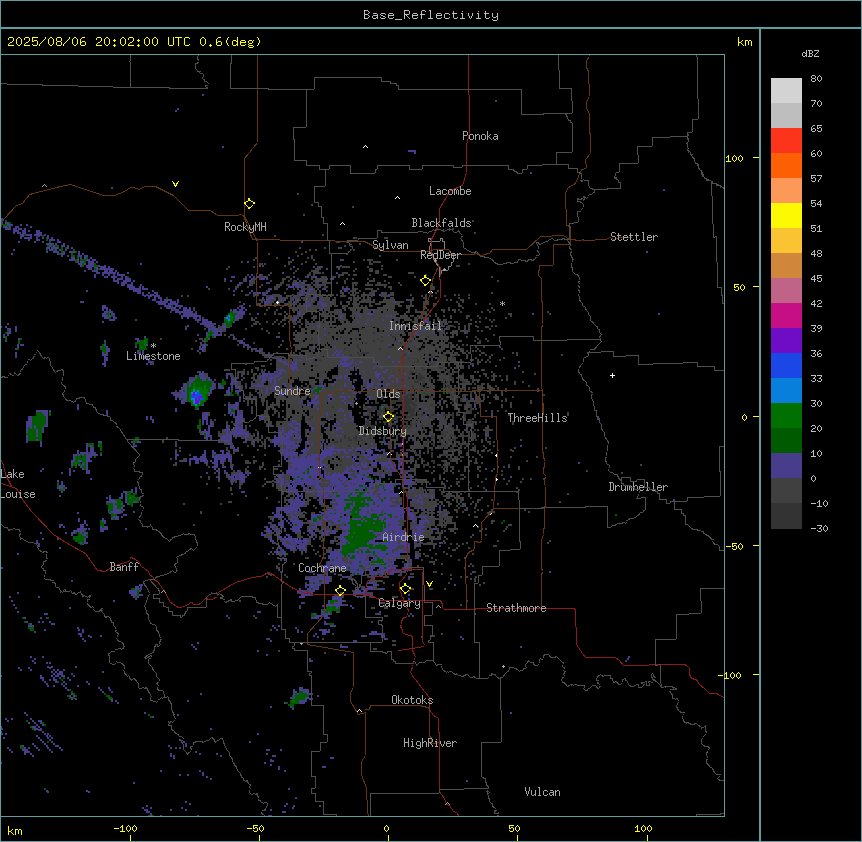Click the caret marker west of Lacombe
The image size is (862, 842).
coord(397,197)
